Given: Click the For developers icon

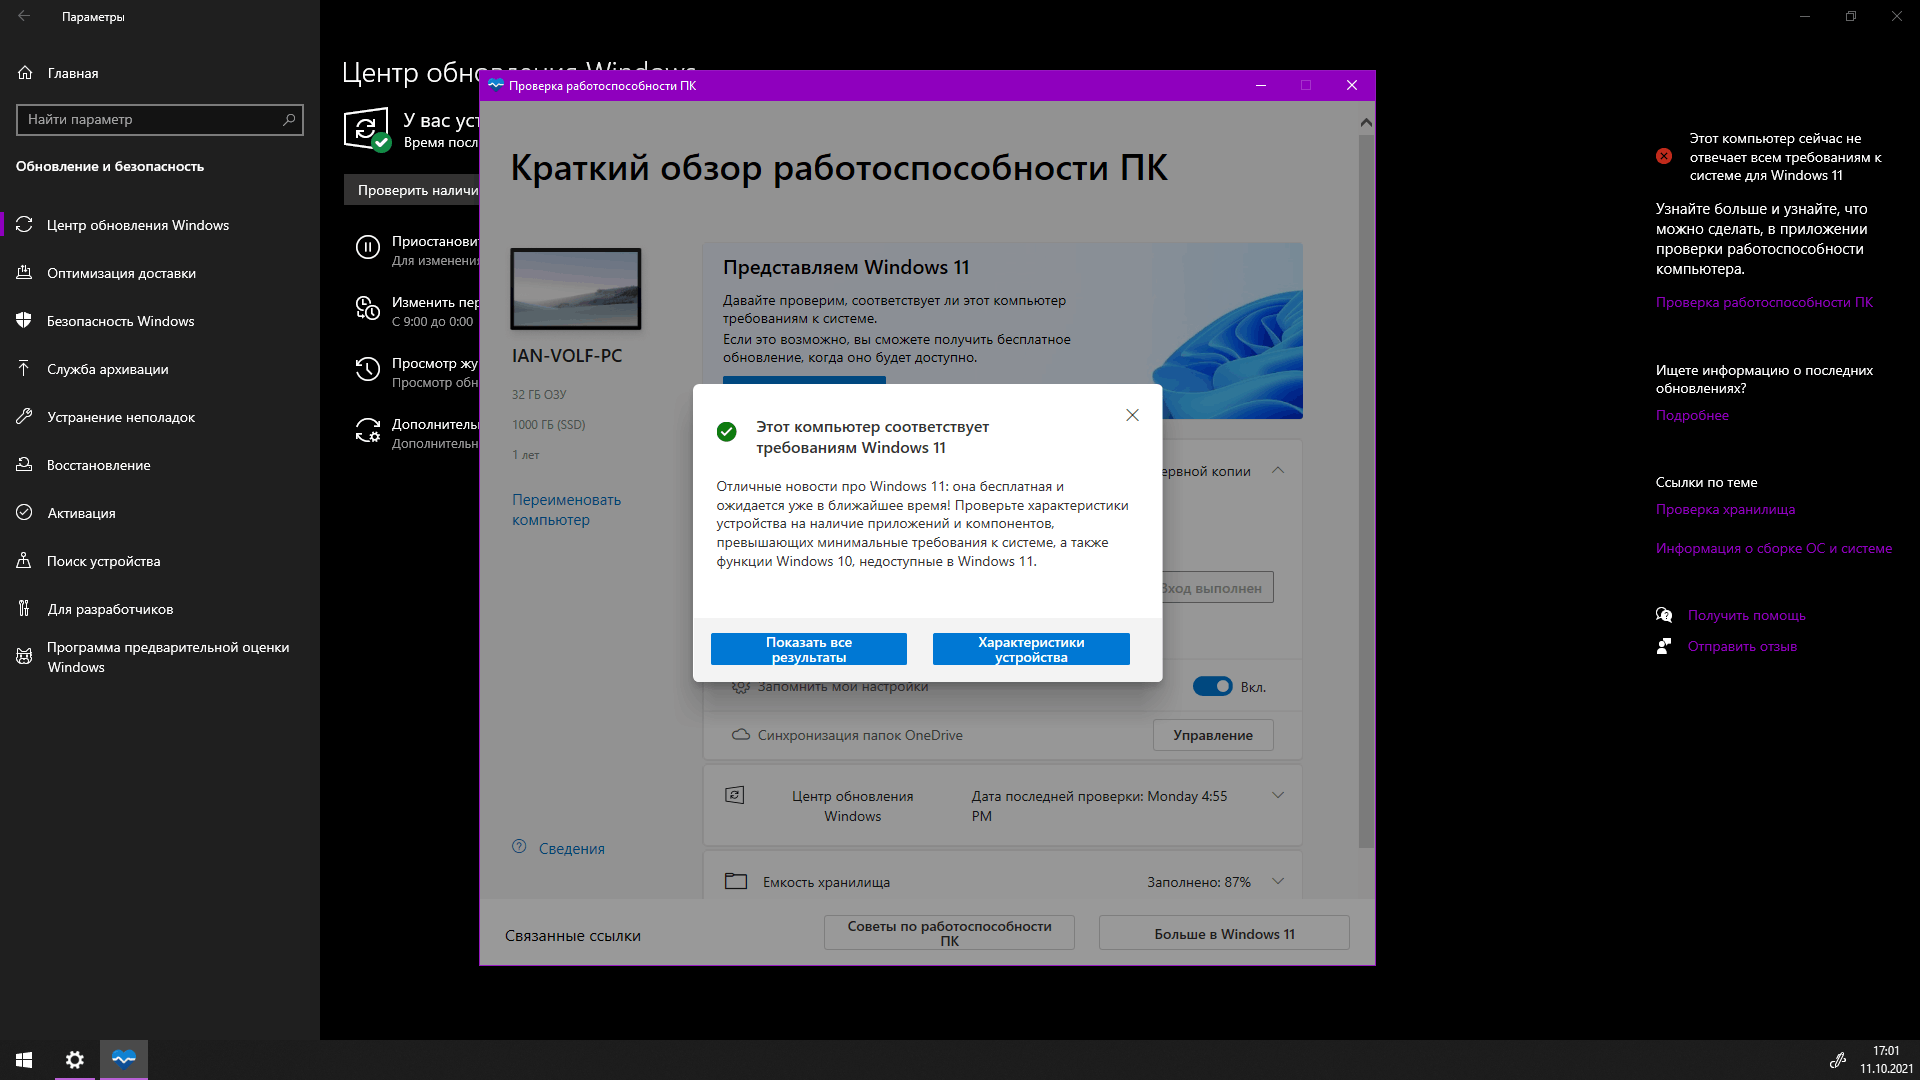Looking at the screenshot, I should [25, 609].
